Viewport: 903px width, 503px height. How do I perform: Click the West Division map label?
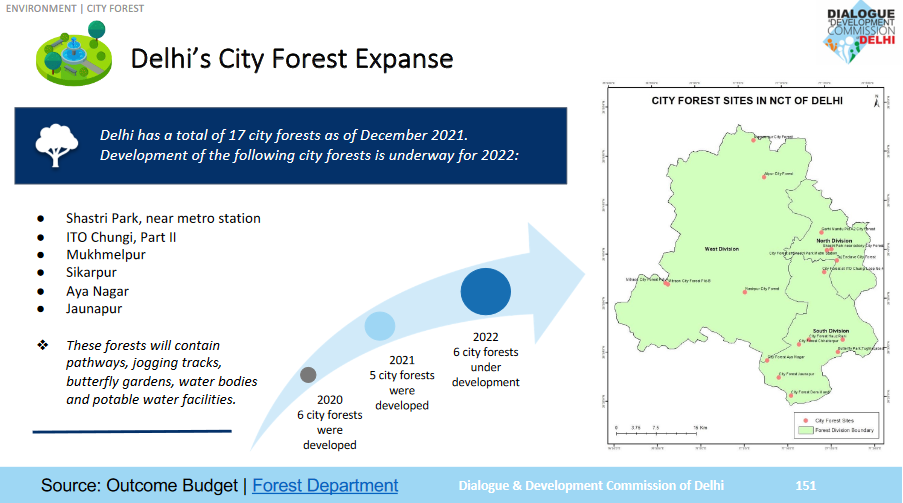click(x=722, y=249)
